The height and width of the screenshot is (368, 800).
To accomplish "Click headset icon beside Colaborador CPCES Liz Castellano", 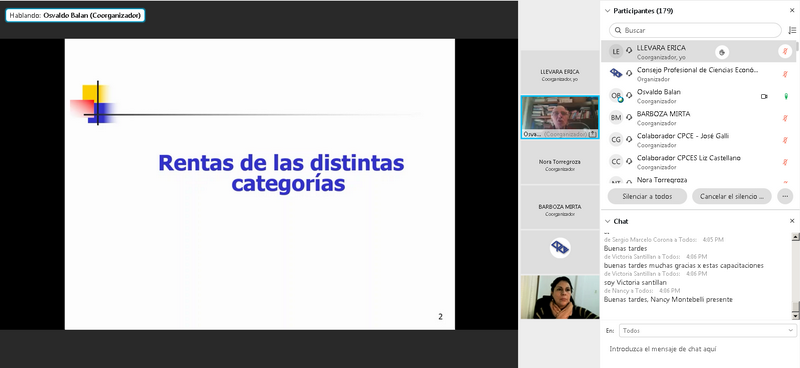I will 629,161.
